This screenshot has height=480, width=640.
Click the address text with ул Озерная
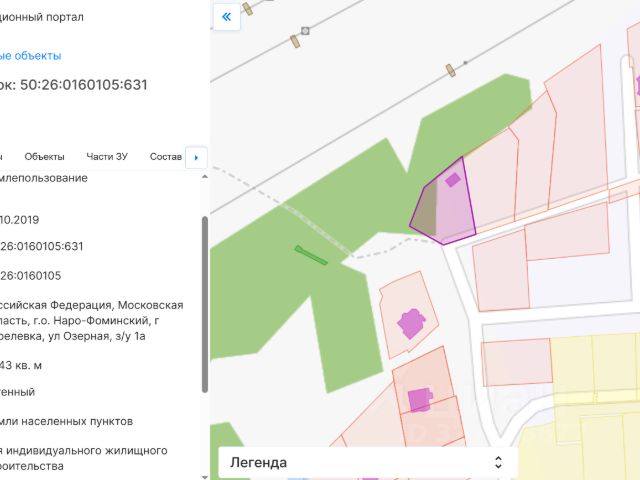(x=91, y=320)
